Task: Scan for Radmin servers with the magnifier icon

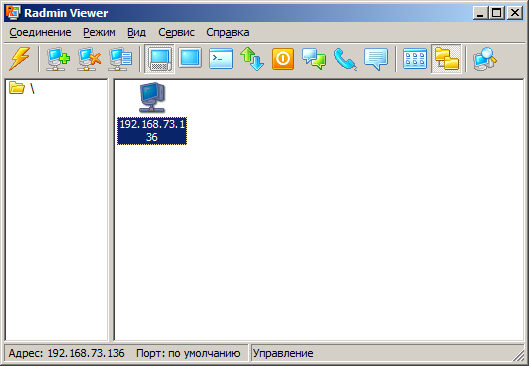Action: pos(485,59)
